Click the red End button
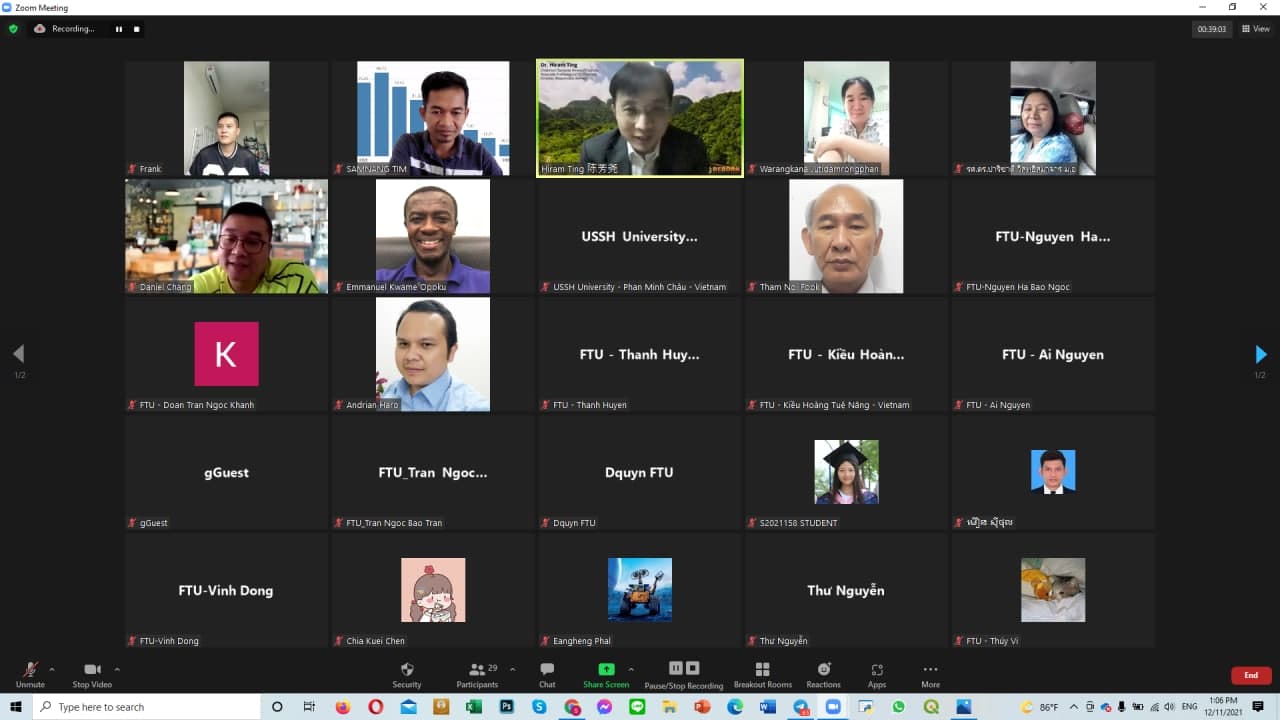 click(x=1250, y=675)
